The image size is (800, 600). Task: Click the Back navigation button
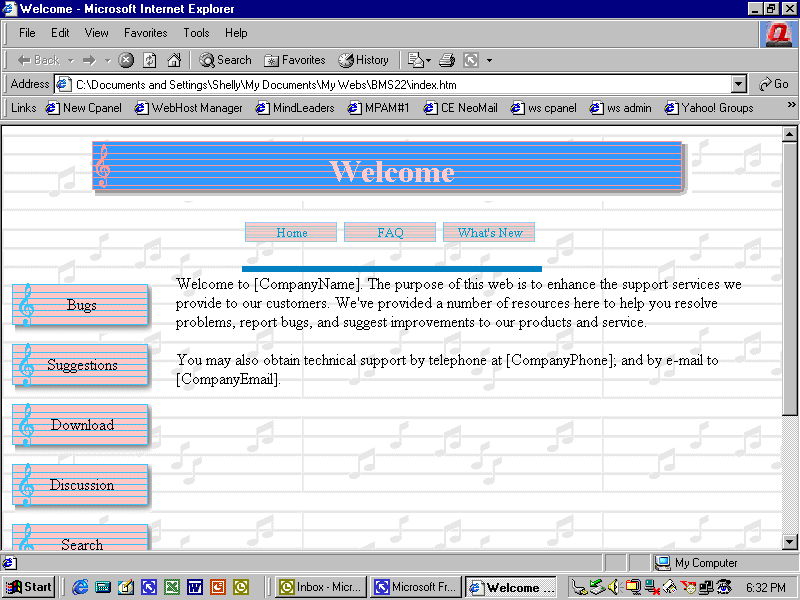38,60
